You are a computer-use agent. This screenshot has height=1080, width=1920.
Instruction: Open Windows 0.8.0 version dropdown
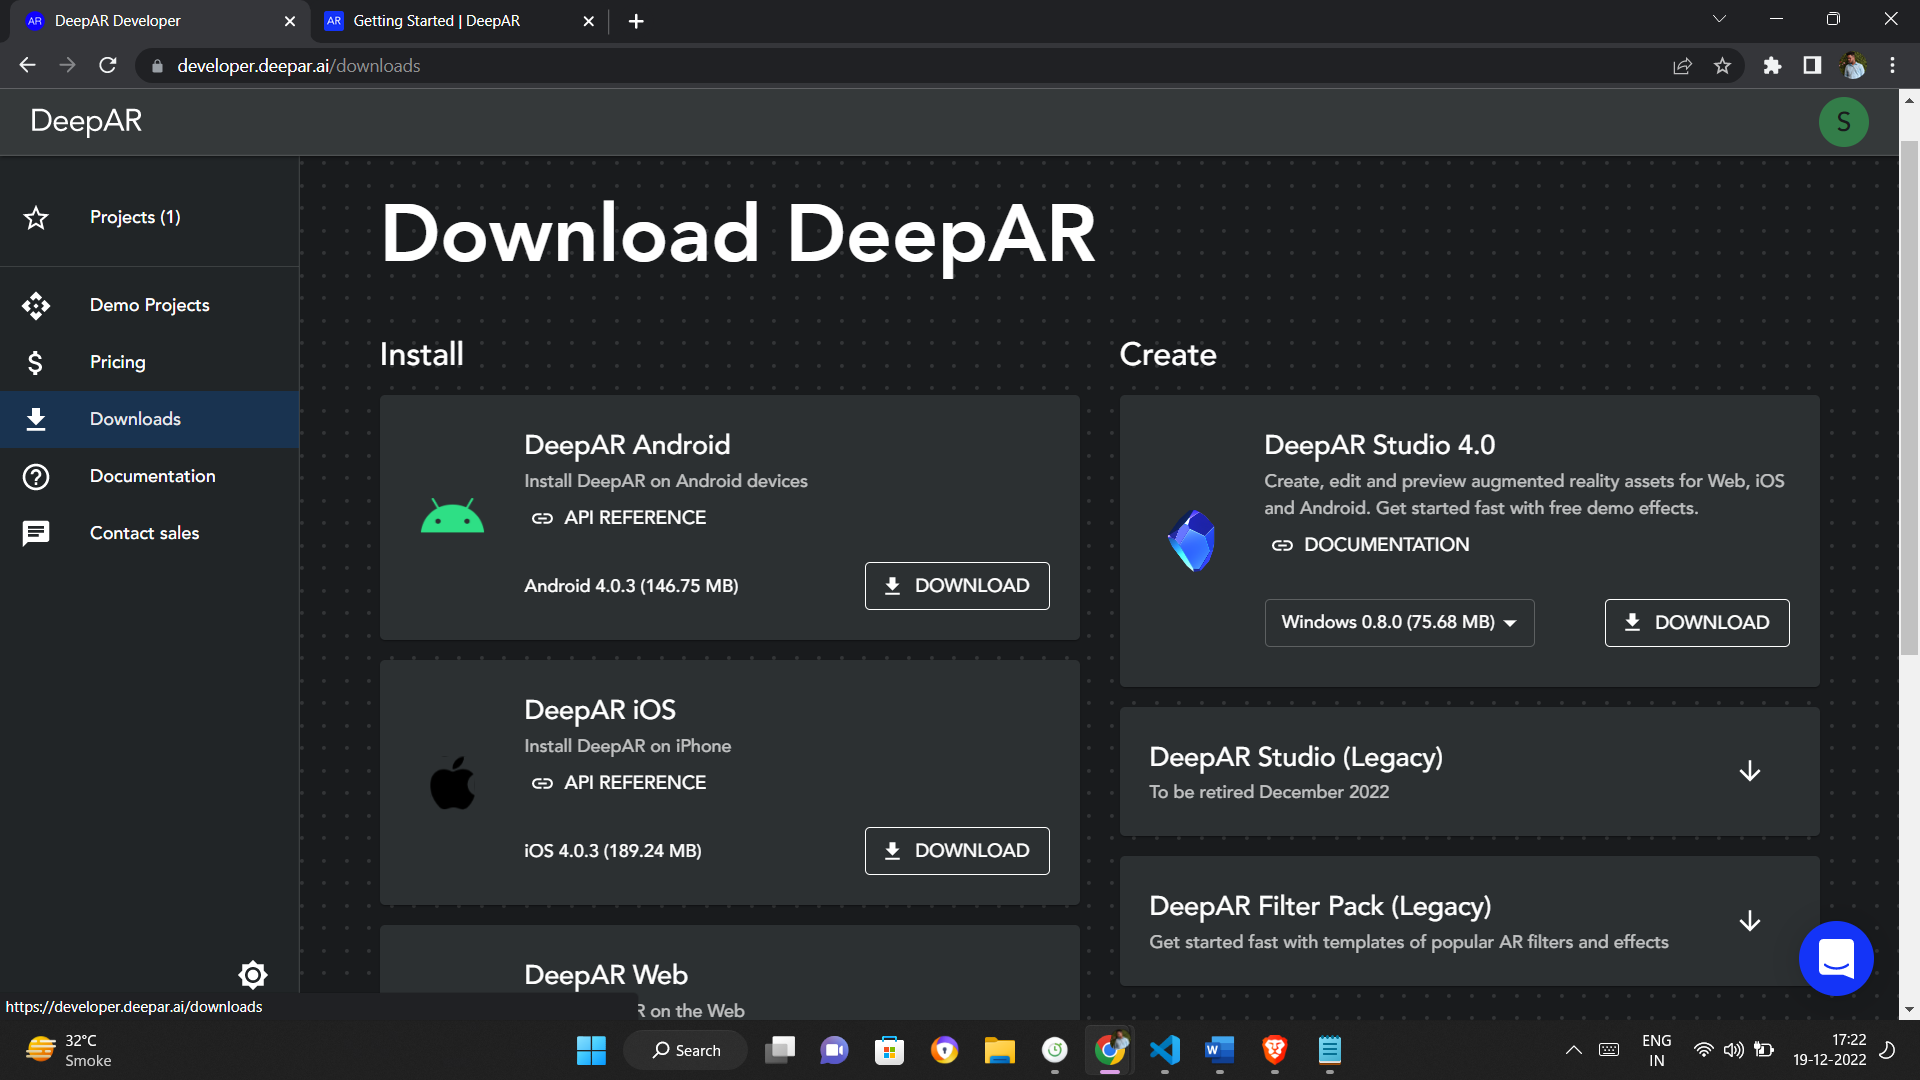pos(1399,623)
